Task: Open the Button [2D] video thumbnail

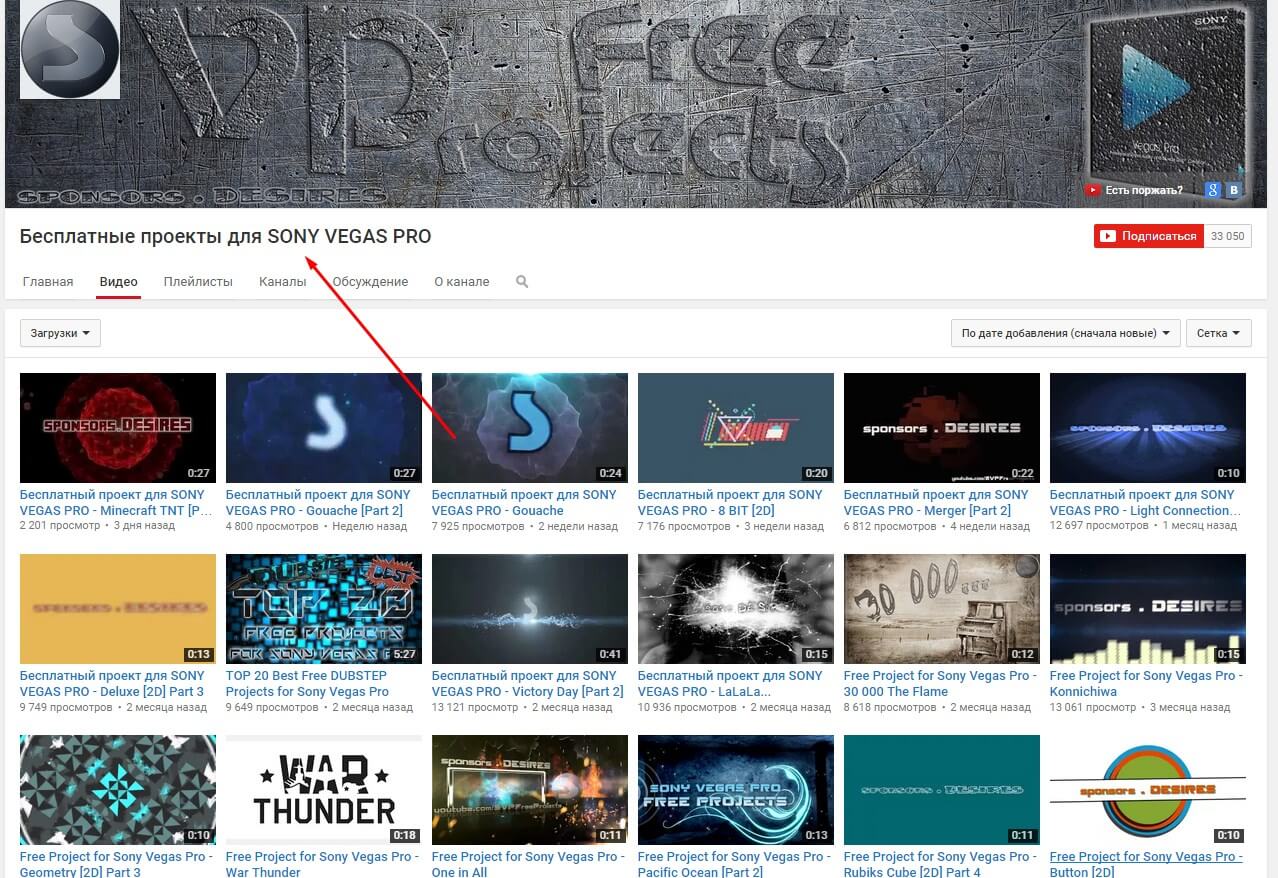Action: [x=1148, y=790]
